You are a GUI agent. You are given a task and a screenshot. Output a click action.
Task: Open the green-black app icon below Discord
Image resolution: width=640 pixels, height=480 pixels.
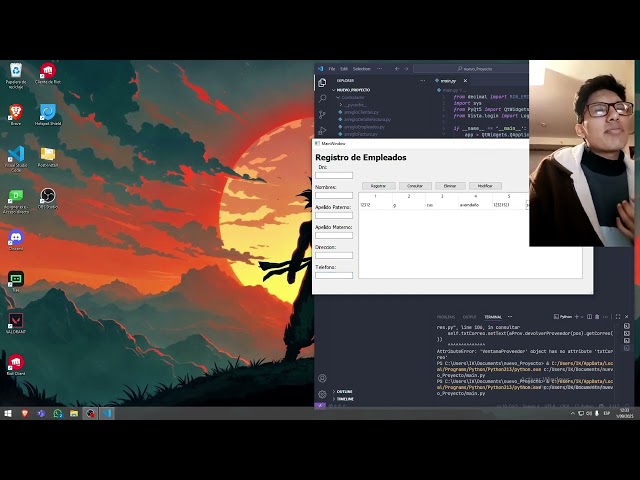point(16,282)
